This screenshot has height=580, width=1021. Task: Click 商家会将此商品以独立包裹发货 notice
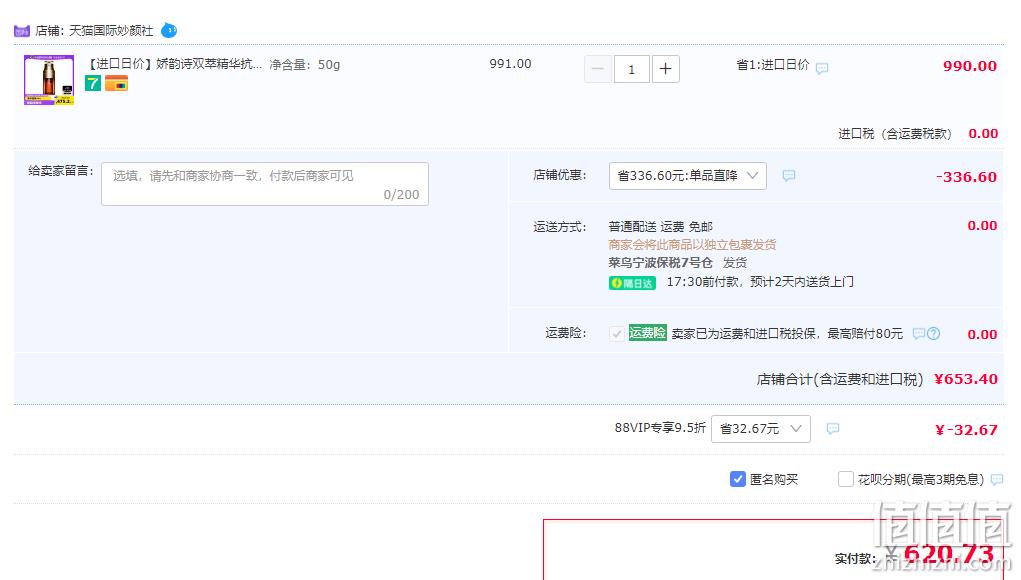click(x=692, y=245)
